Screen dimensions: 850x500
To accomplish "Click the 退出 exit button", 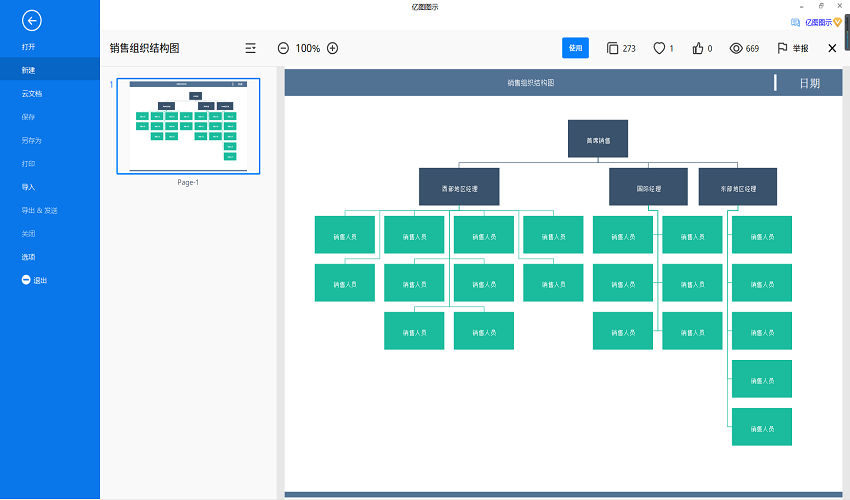I will pos(35,280).
